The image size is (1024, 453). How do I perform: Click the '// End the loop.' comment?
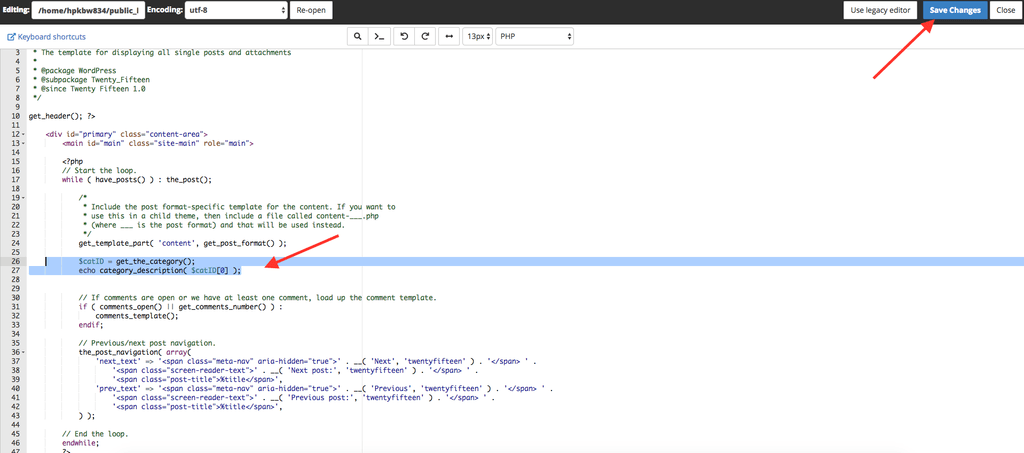point(95,433)
